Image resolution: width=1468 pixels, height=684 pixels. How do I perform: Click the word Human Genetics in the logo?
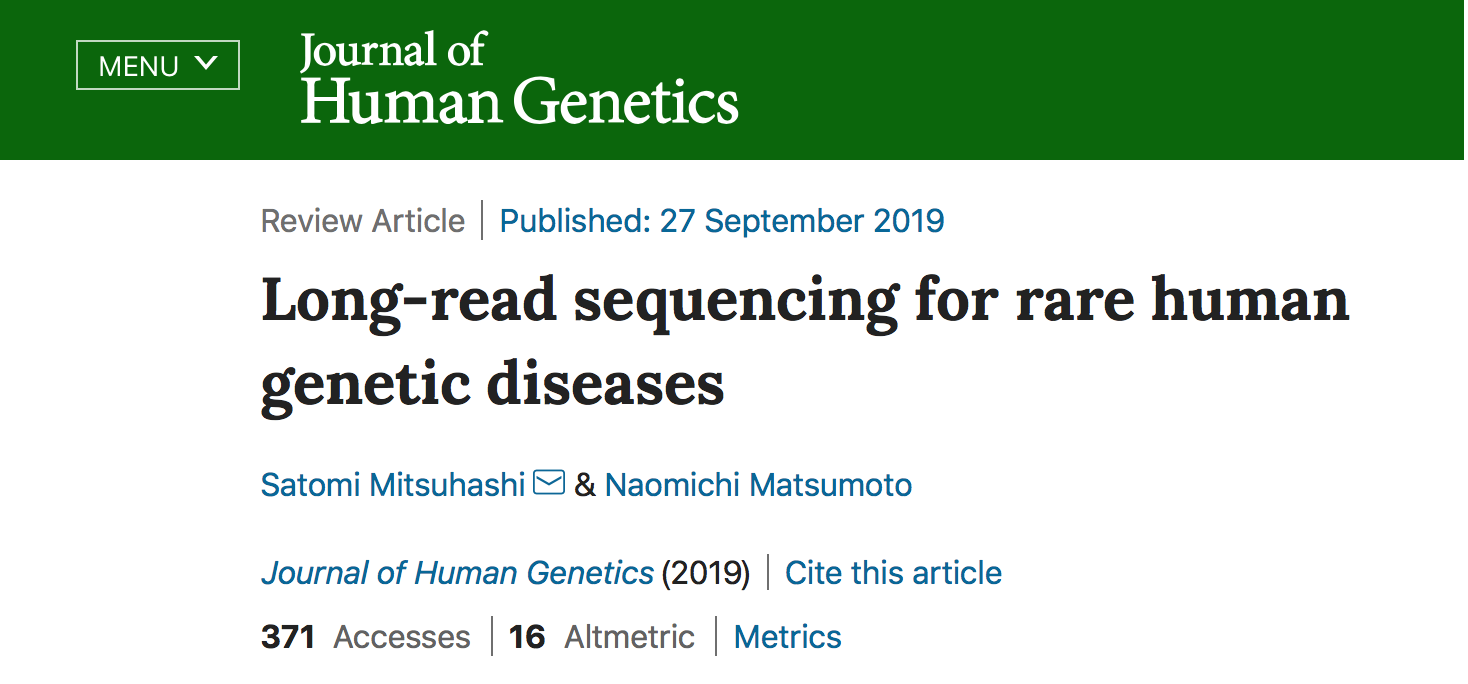pyautogui.click(x=520, y=100)
